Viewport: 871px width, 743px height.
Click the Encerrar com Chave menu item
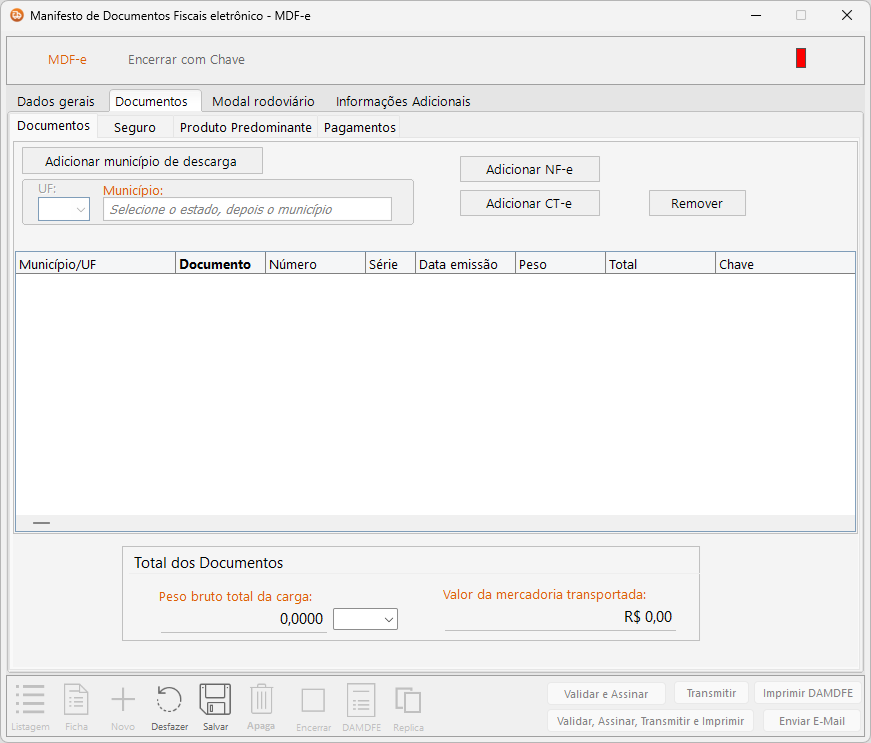(186, 59)
